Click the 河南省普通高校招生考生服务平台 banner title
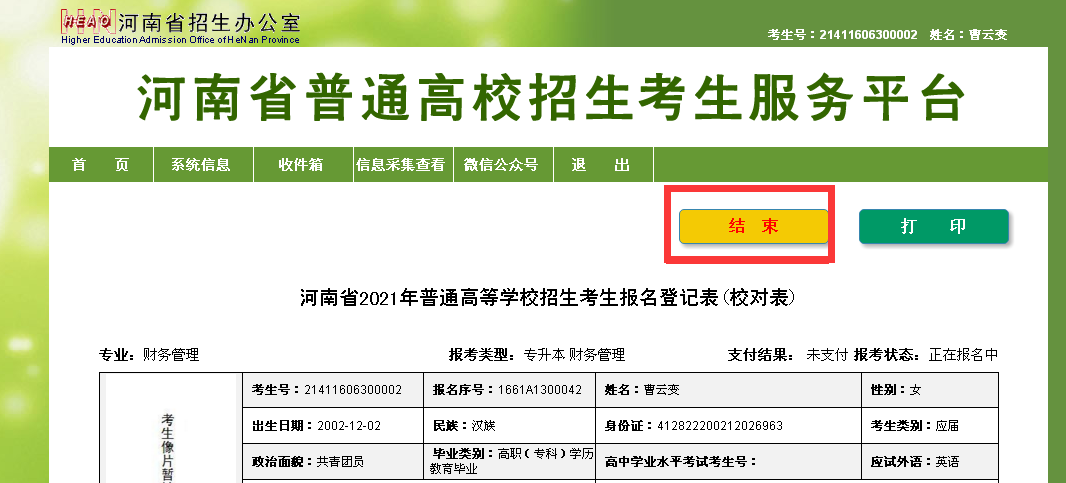The image size is (1066, 483). (x=551, y=100)
